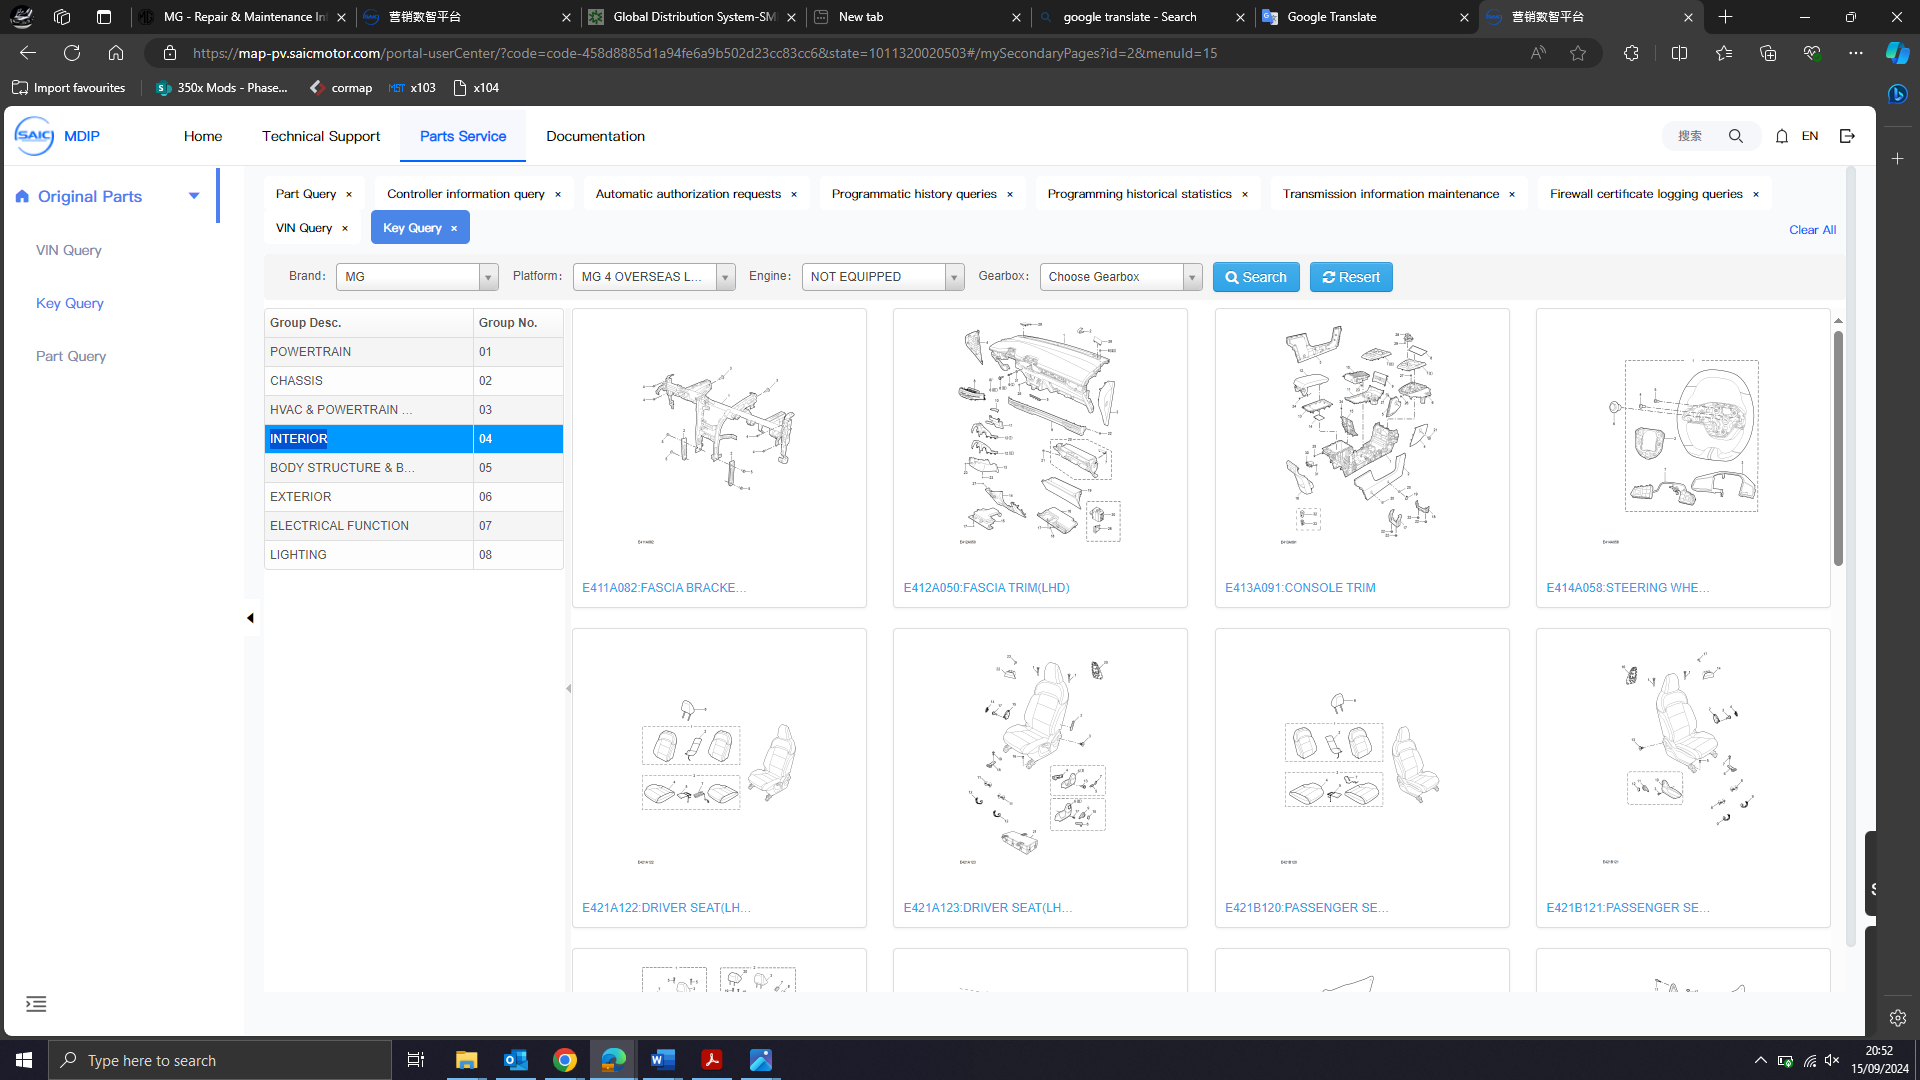Open browser split screen icon

point(1679,53)
